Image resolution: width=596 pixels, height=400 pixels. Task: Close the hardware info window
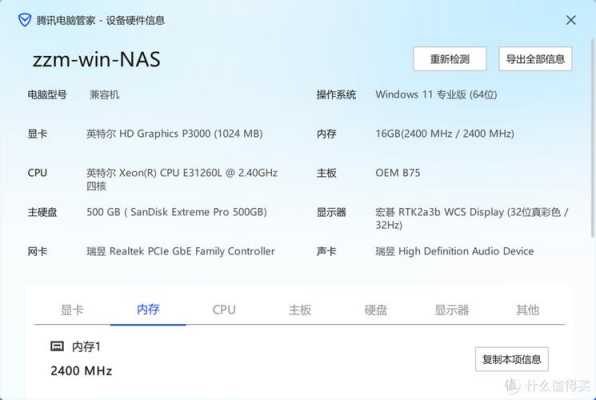[x=571, y=20]
